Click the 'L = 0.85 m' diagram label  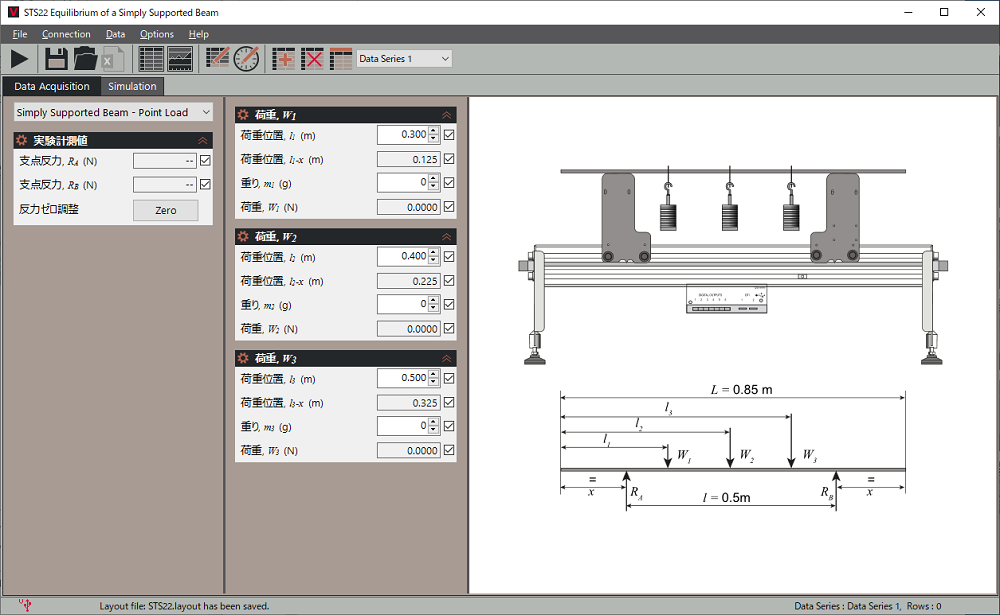(x=742, y=390)
